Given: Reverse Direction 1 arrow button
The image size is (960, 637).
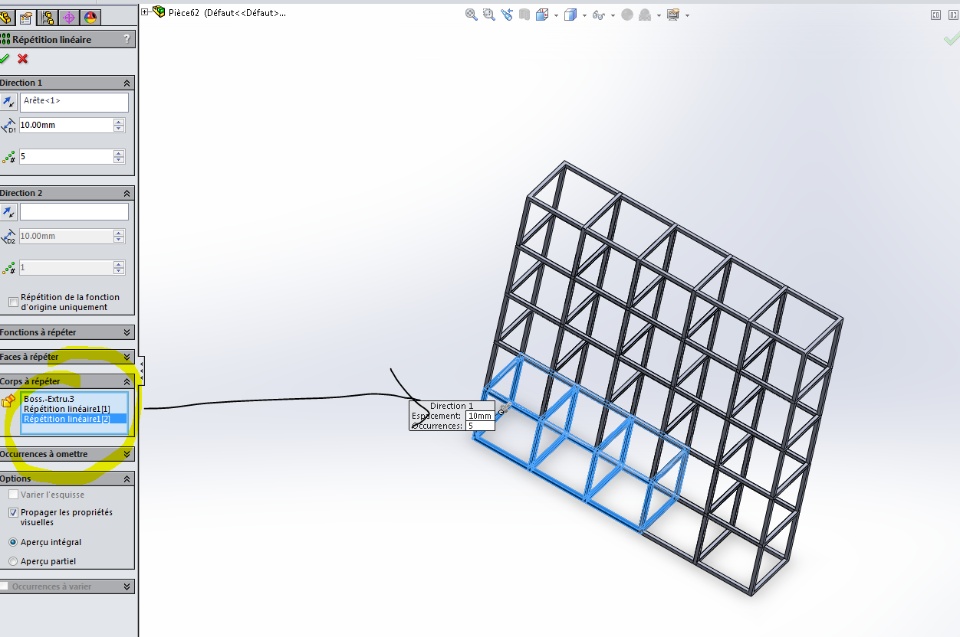Looking at the screenshot, I should [9, 102].
